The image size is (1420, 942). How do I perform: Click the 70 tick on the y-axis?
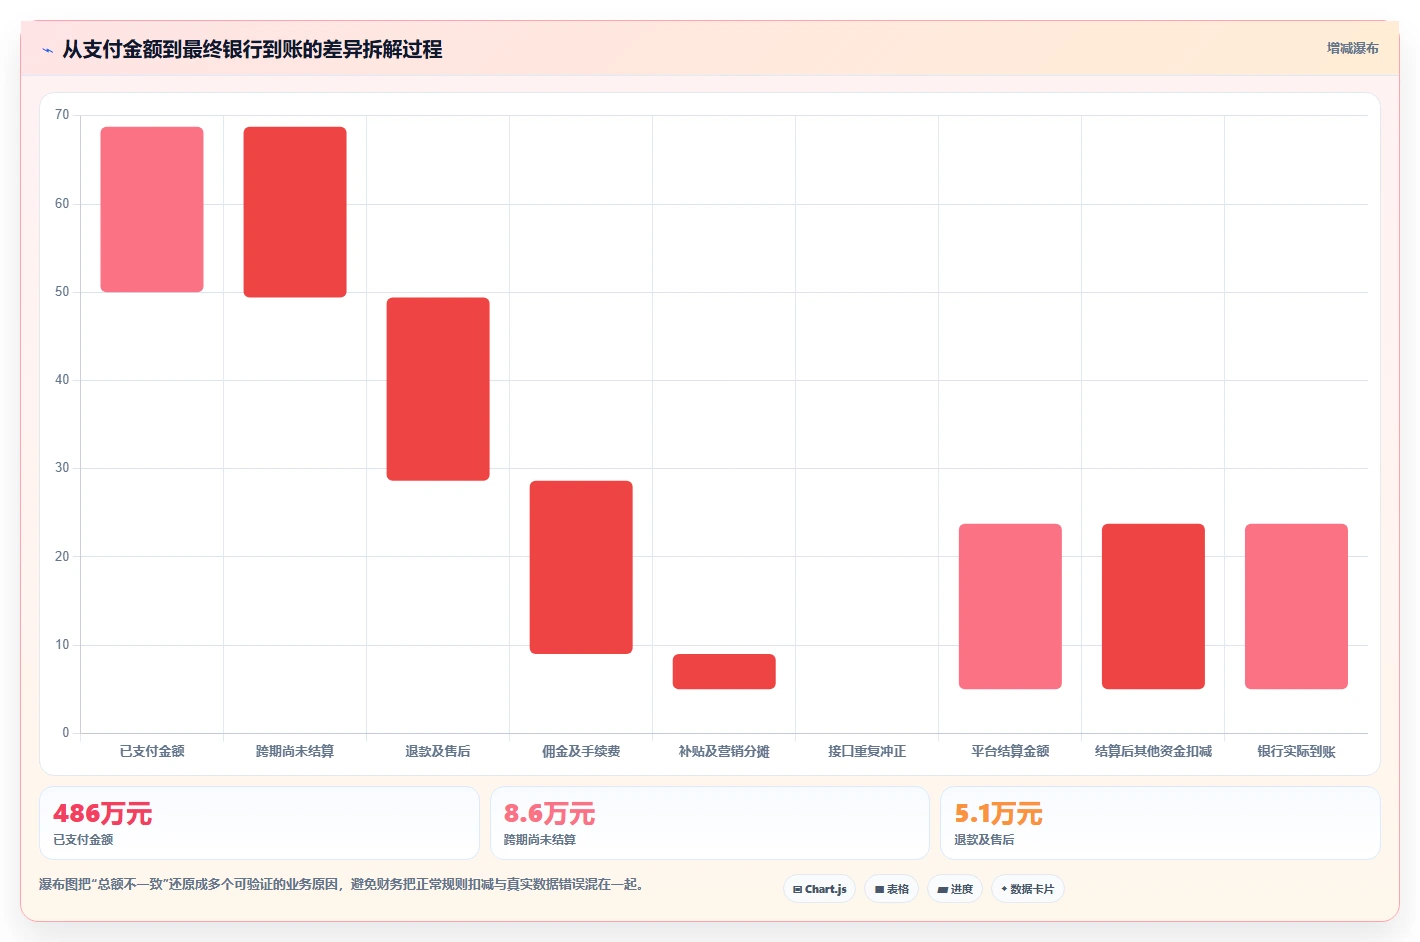point(62,115)
